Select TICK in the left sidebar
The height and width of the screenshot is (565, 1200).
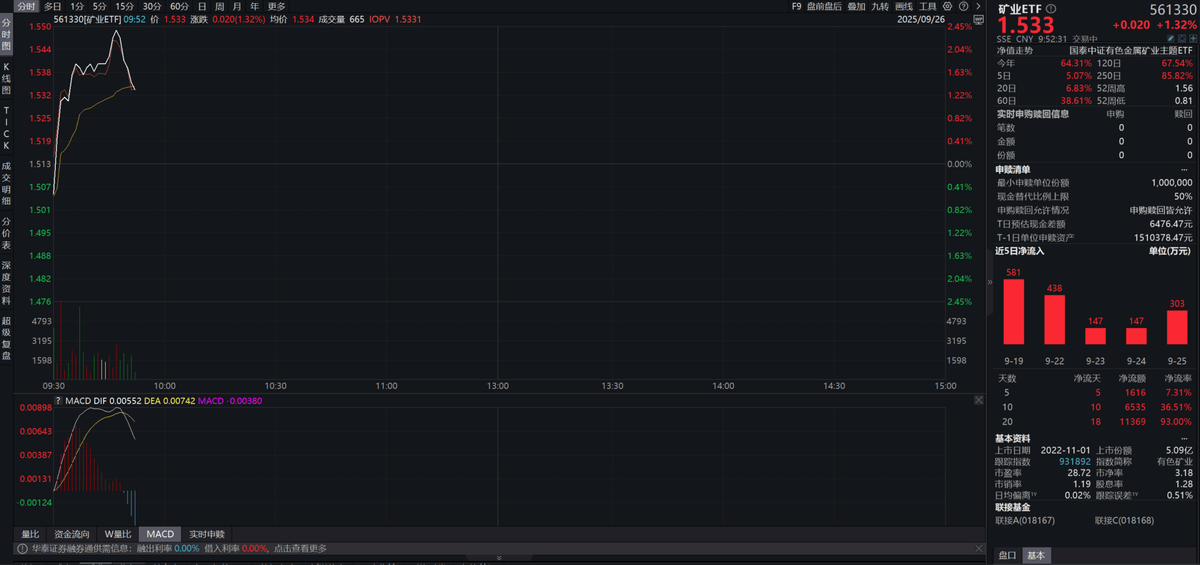click(x=6, y=127)
